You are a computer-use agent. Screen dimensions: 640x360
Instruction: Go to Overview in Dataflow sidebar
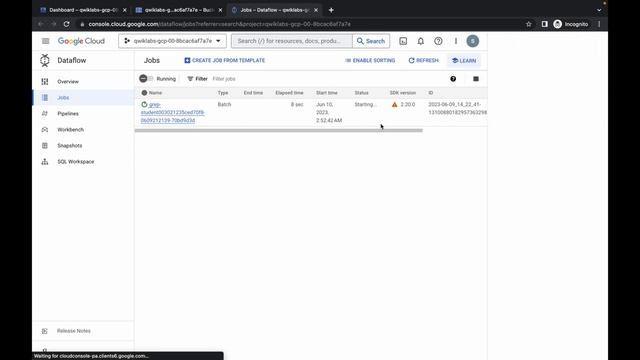pos(68,82)
